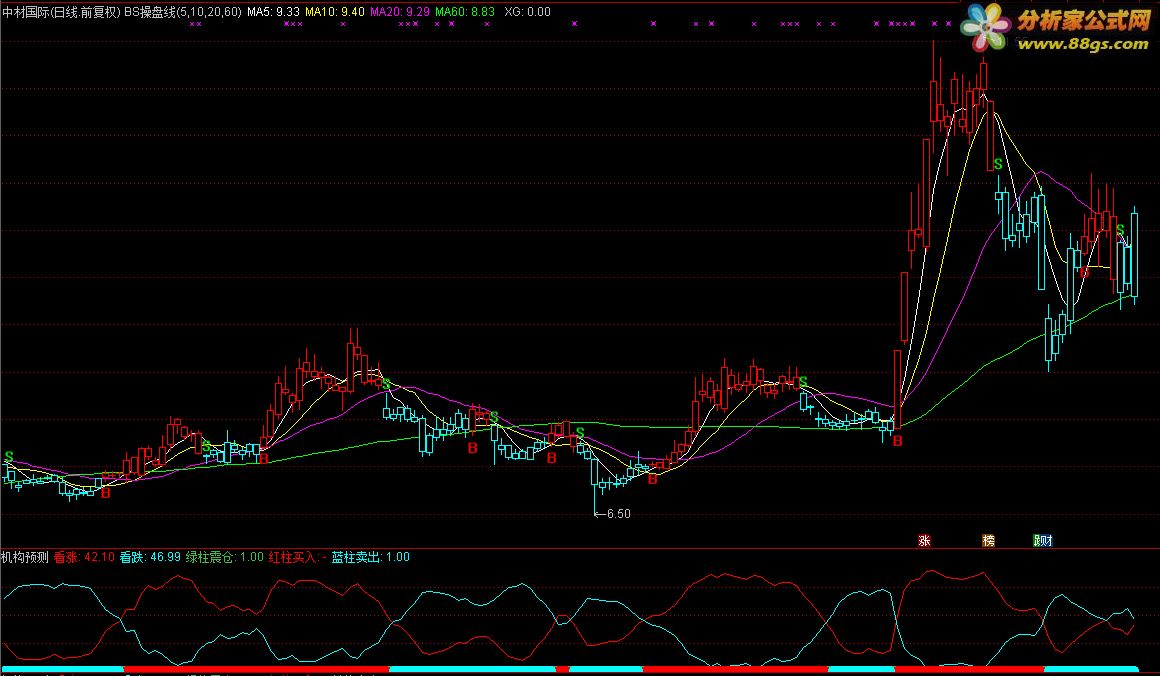1160x676 pixels.
Task: Select the MA20: 9.29 indicator label
Action: click(400, 12)
